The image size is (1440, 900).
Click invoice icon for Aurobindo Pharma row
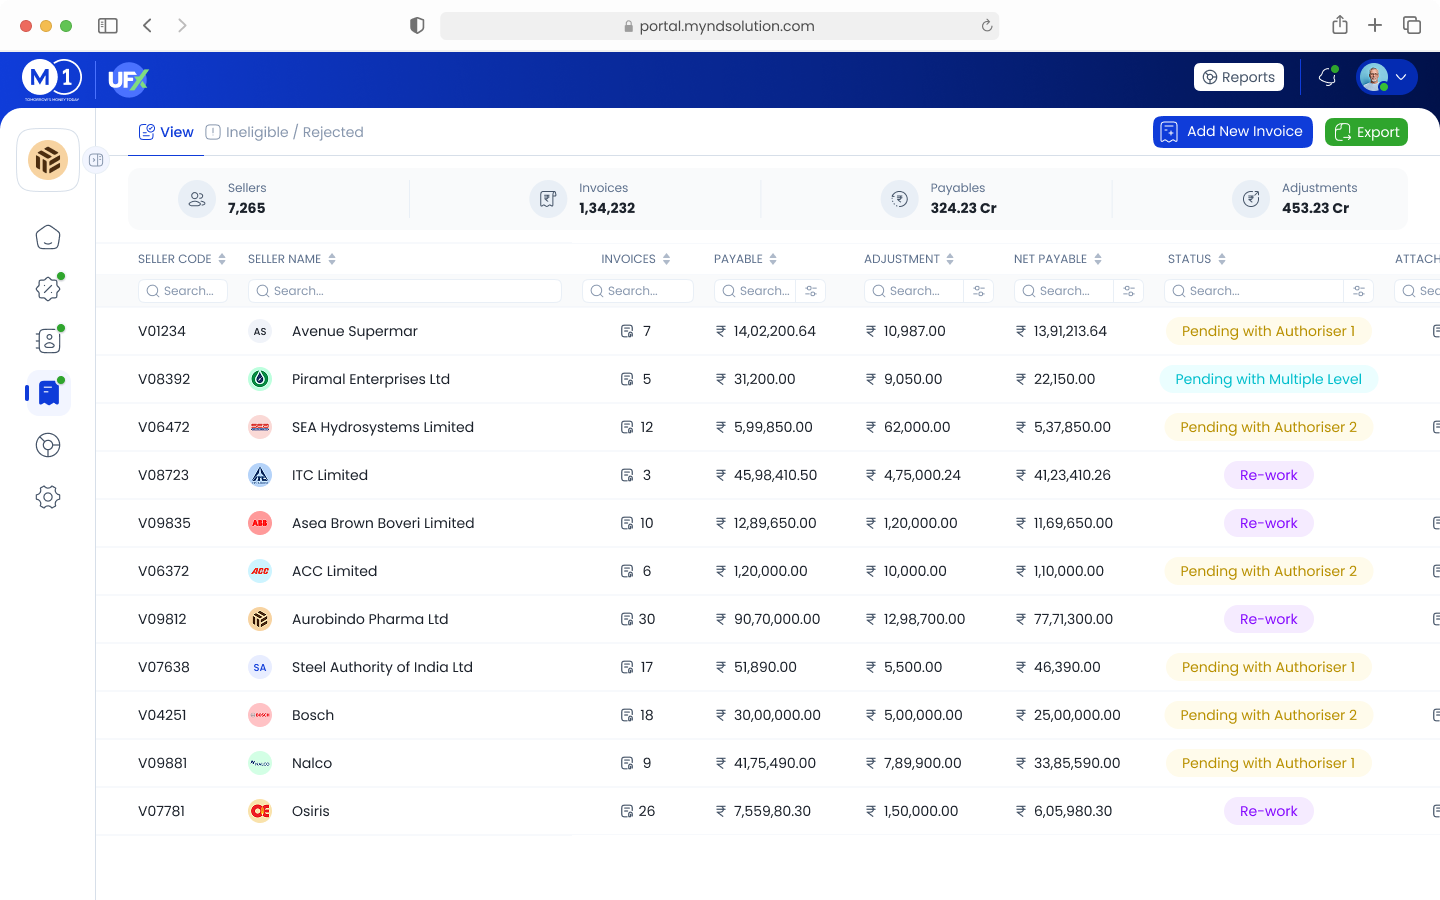tap(627, 619)
